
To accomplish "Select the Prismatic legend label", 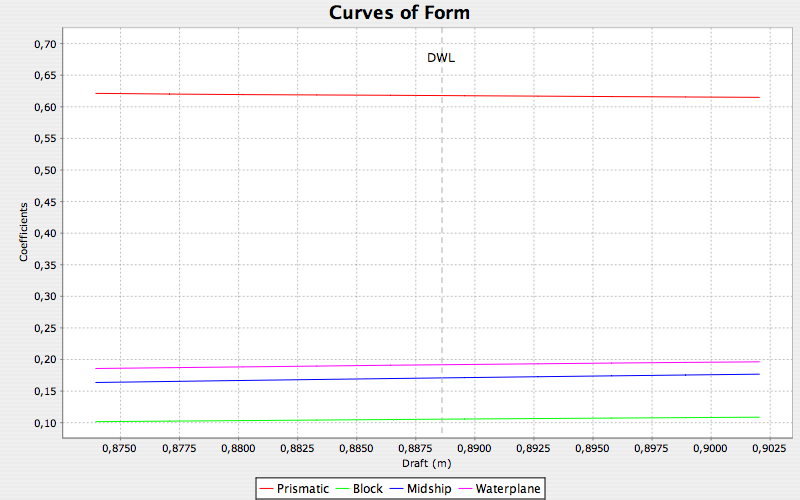I will 304,488.
